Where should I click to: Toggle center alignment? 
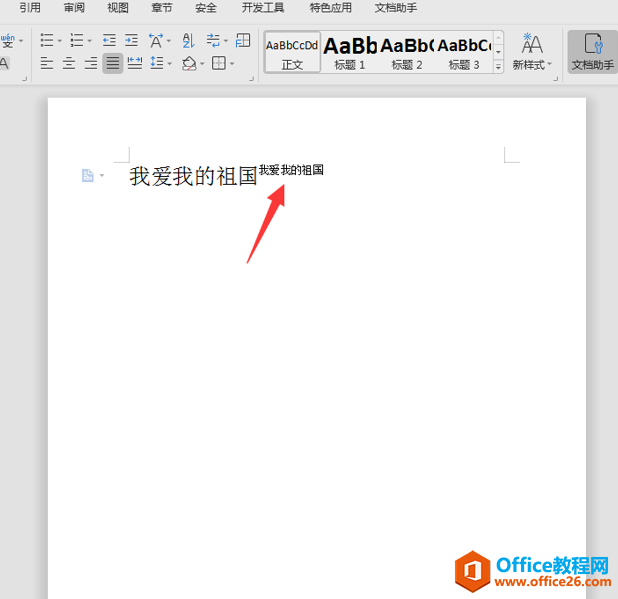click(69, 63)
